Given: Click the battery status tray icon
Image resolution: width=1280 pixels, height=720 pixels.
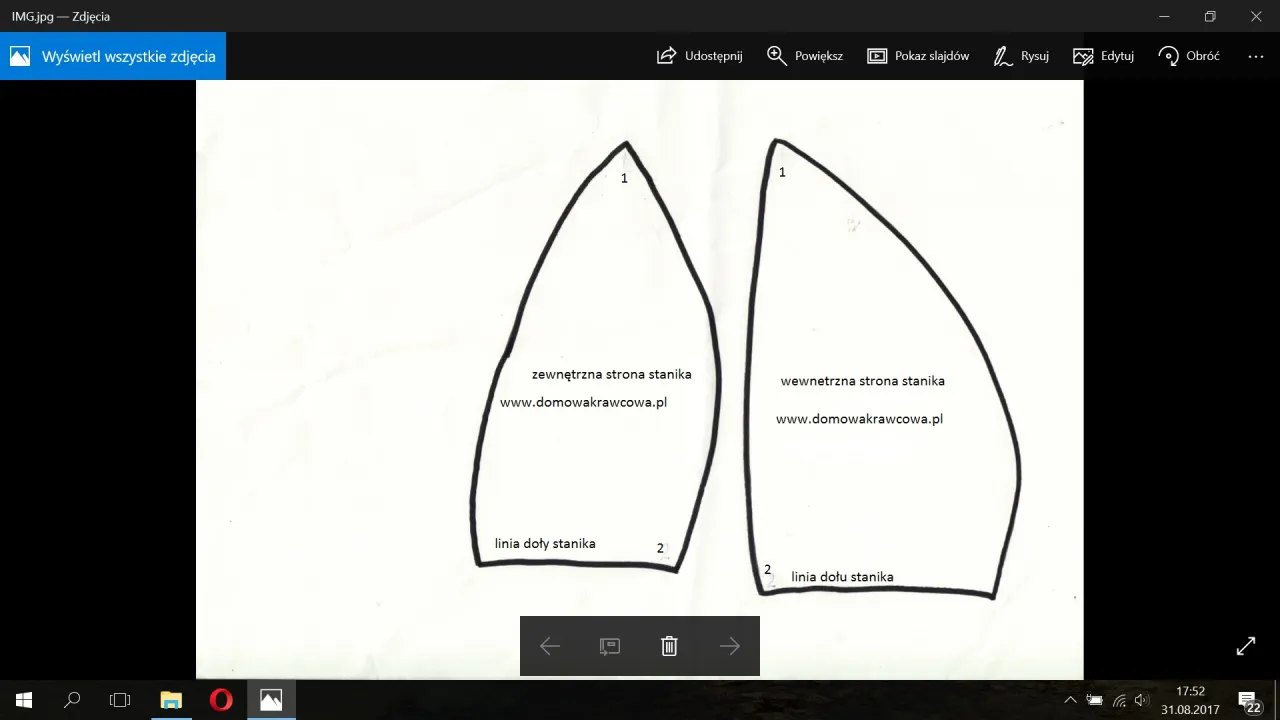Looking at the screenshot, I should 1095,700.
